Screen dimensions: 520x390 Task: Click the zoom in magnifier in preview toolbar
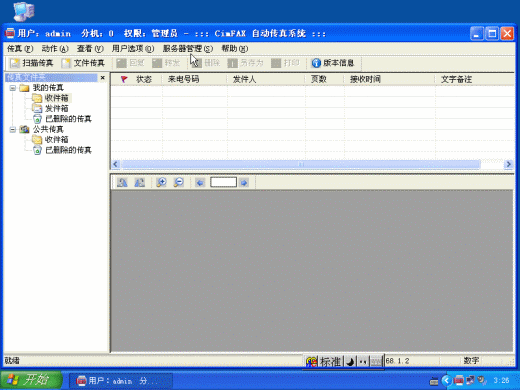click(x=162, y=182)
